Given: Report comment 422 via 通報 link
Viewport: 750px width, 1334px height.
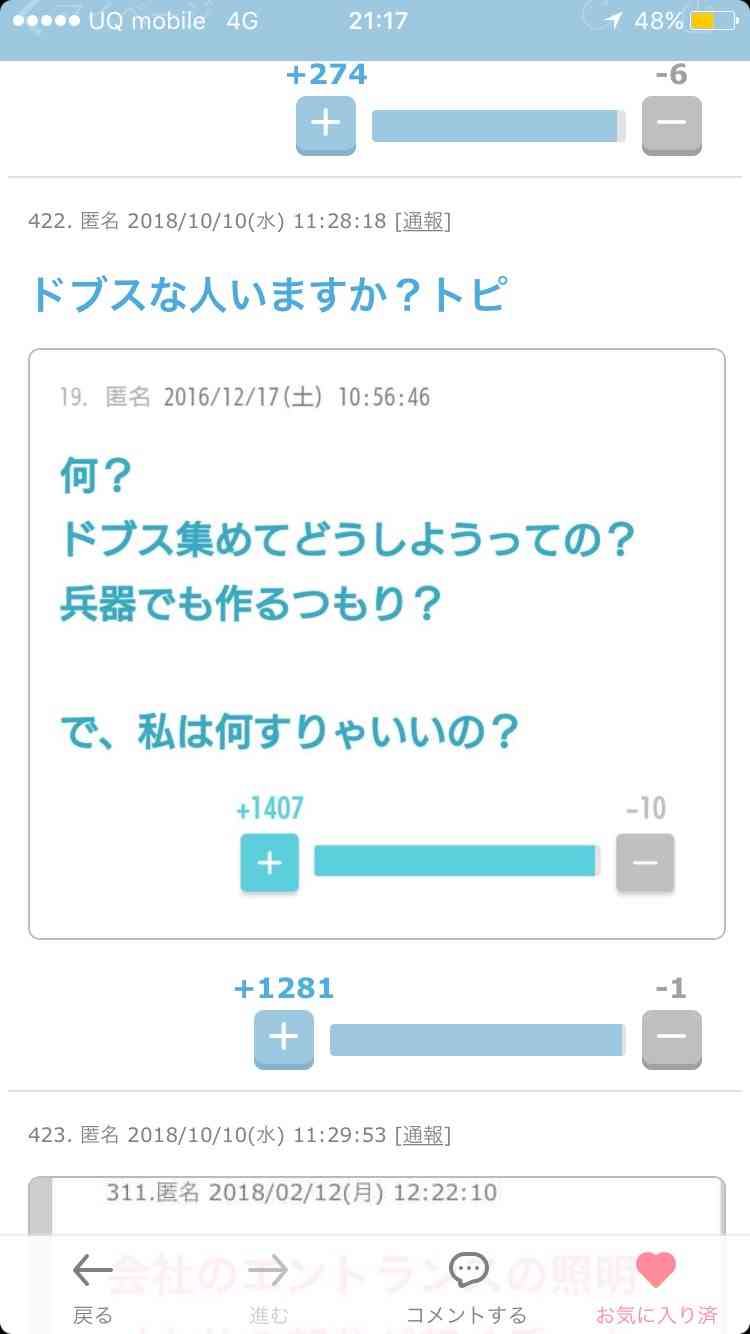Looking at the screenshot, I should pyautogui.click(x=423, y=221).
